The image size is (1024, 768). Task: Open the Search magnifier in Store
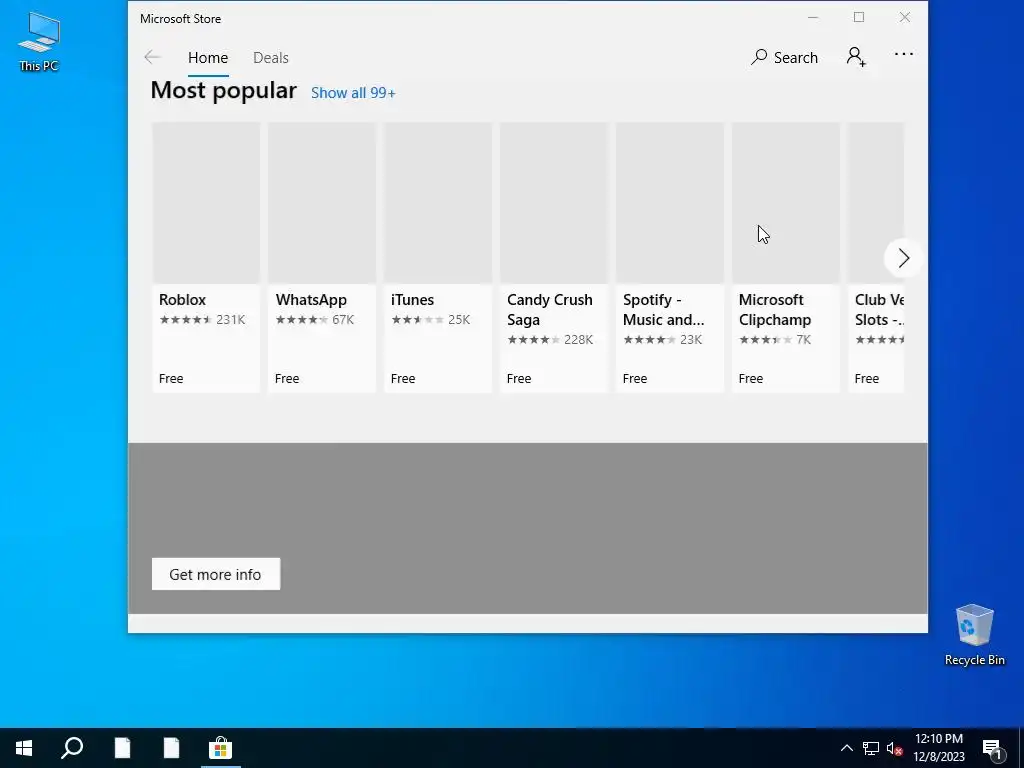tap(784, 57)
